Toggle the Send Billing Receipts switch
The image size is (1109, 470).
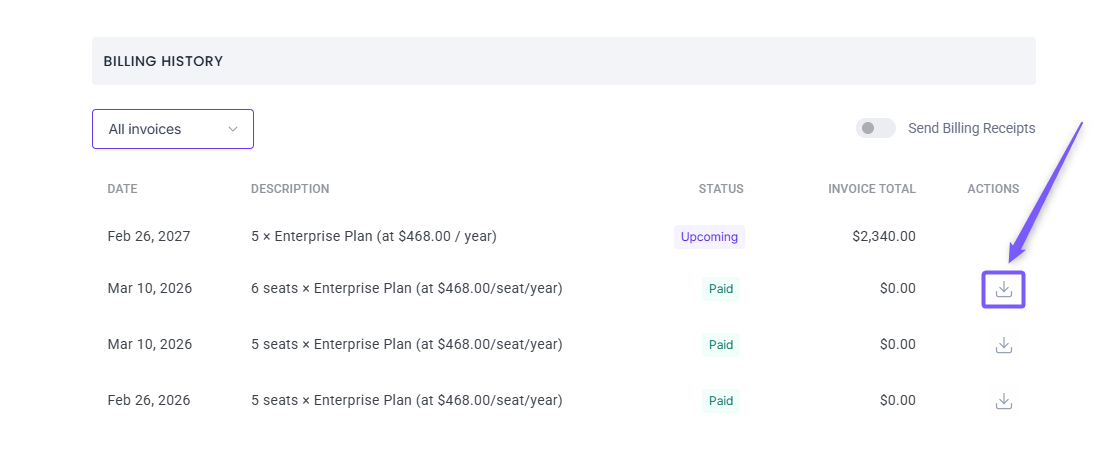pos(876,128)
